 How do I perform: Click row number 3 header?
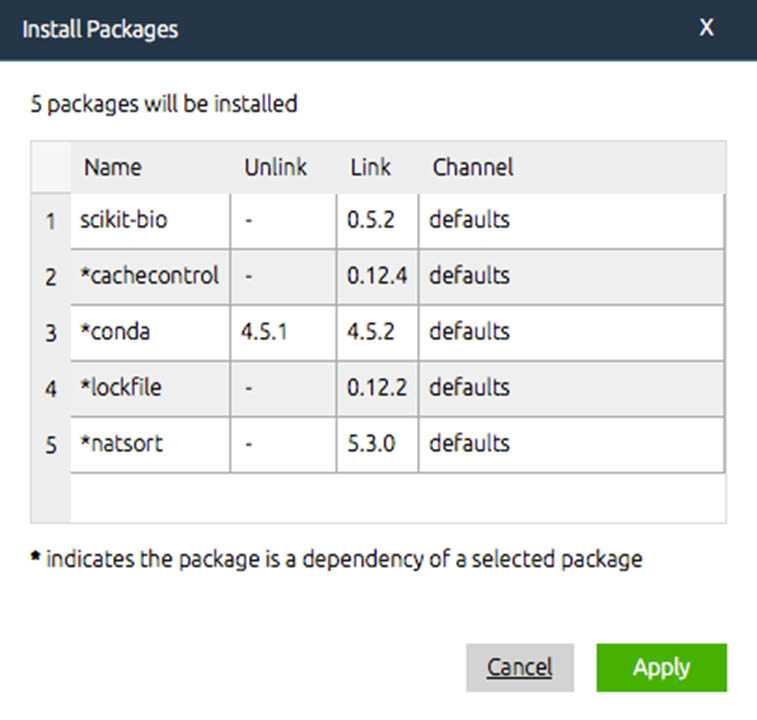pyautogui.click(x=51, y=333)
